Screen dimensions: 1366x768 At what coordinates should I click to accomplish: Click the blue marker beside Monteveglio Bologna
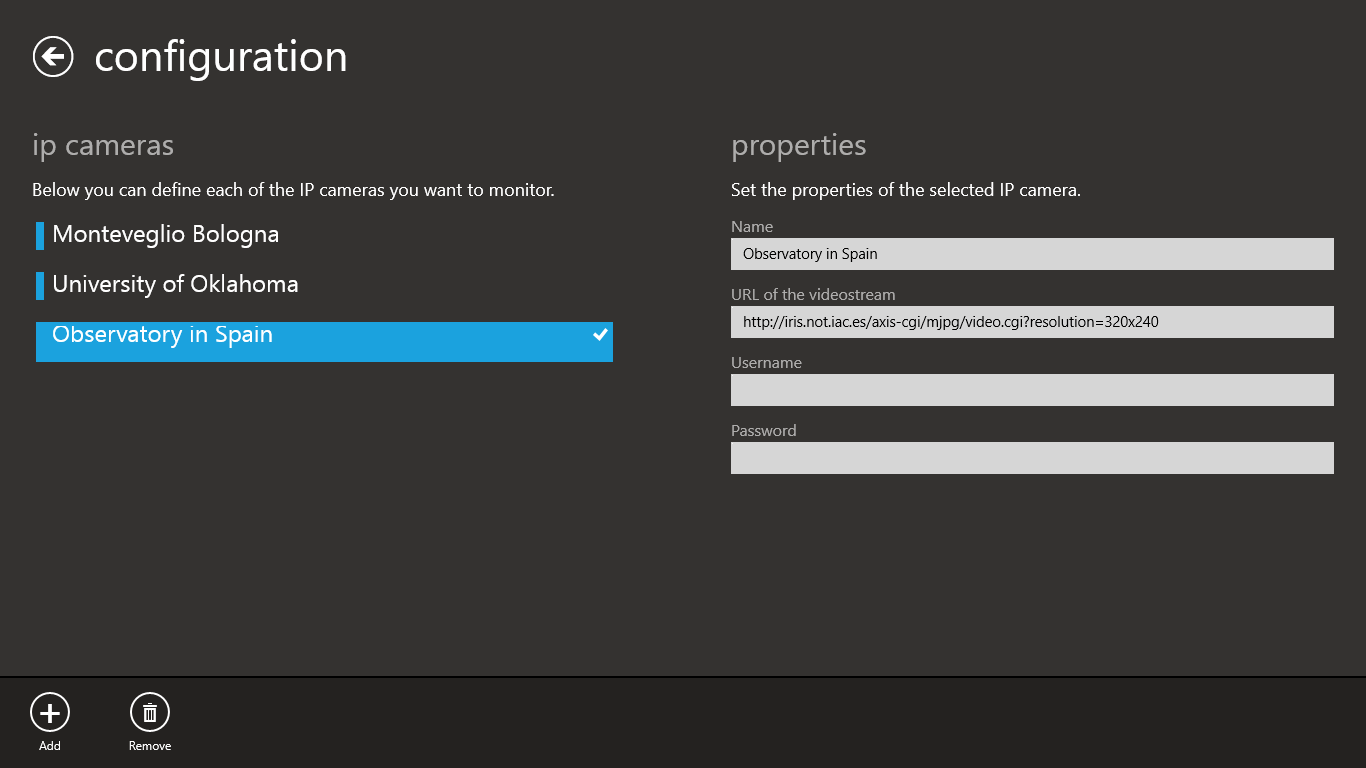coord(39,234)
